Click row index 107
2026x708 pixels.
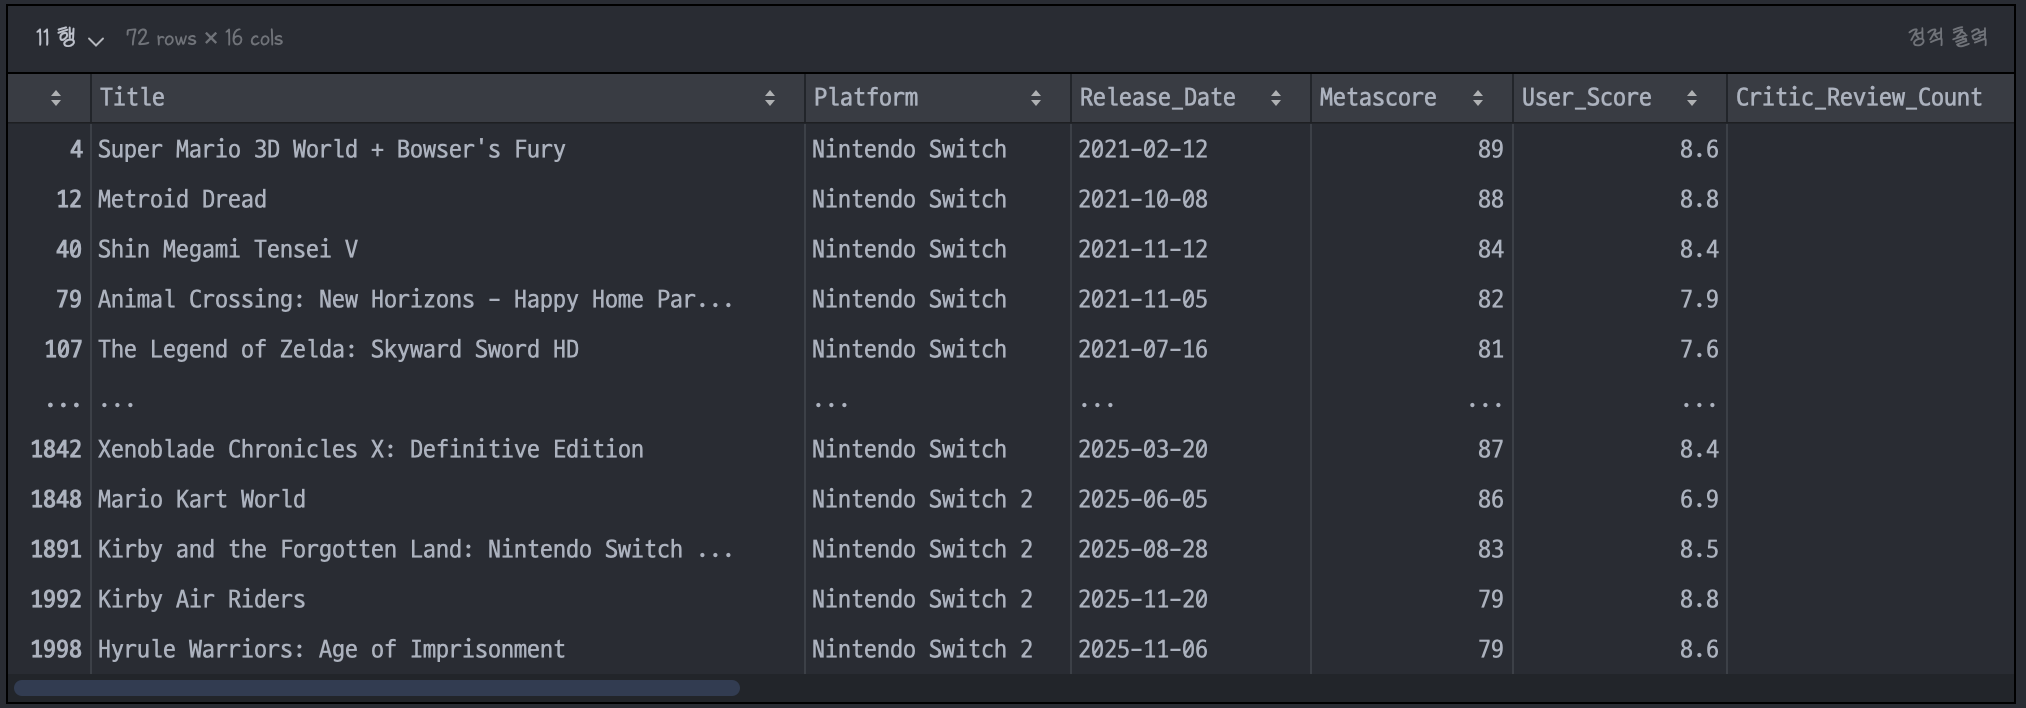(x=63, y=349)
